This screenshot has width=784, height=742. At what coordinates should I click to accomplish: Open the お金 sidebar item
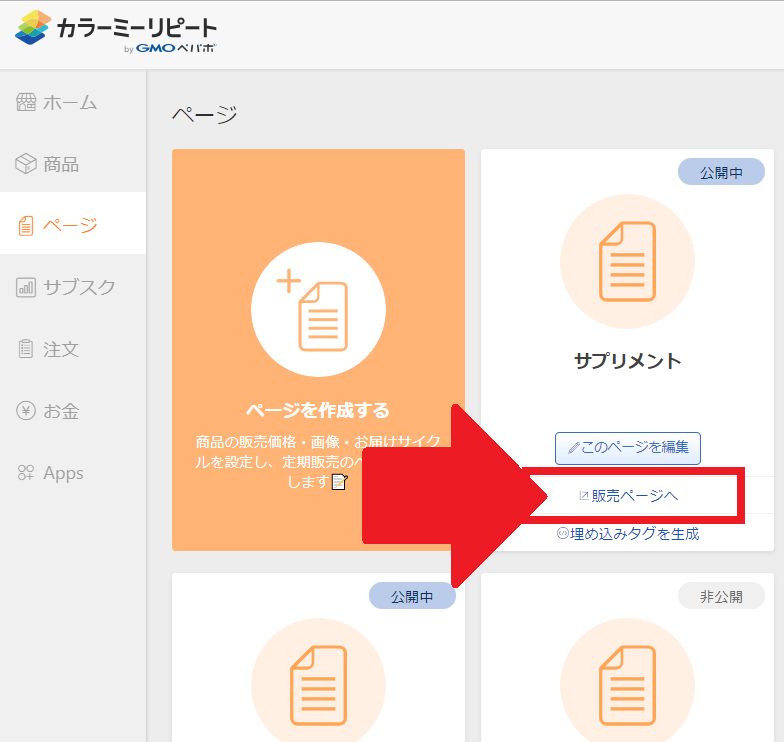point(73,411)
